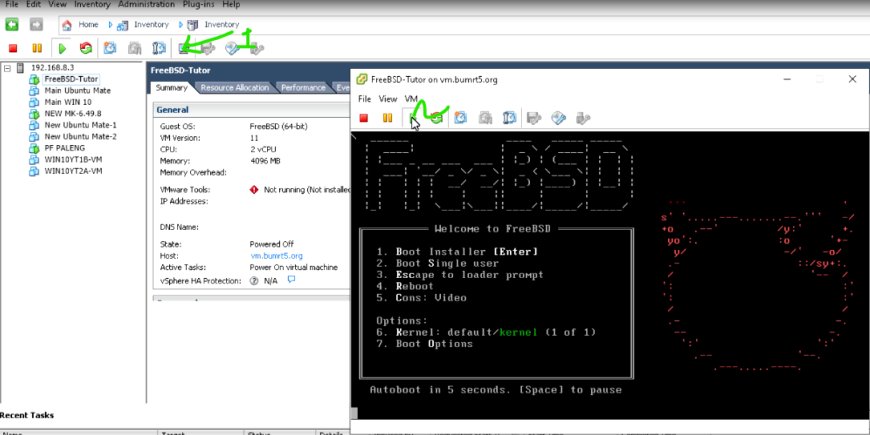Click the USB device connect icon in the main toolbar

pos(256,49)
